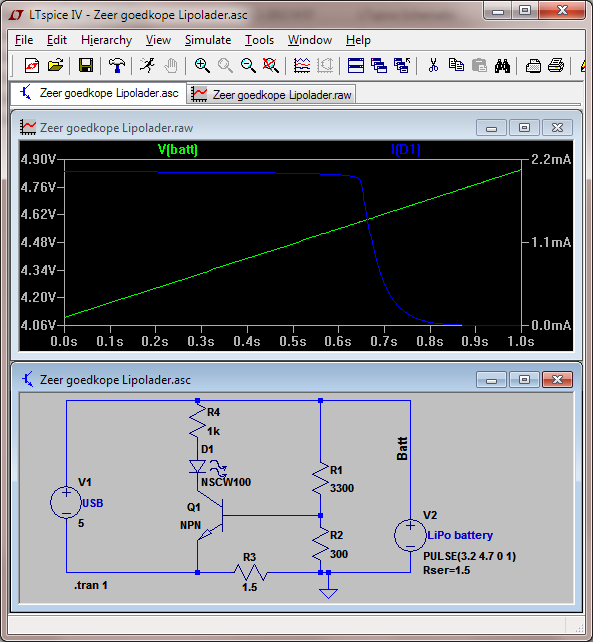
Task: Open the Edit menu
Action: pyautogui.click(x=57, y=40)
